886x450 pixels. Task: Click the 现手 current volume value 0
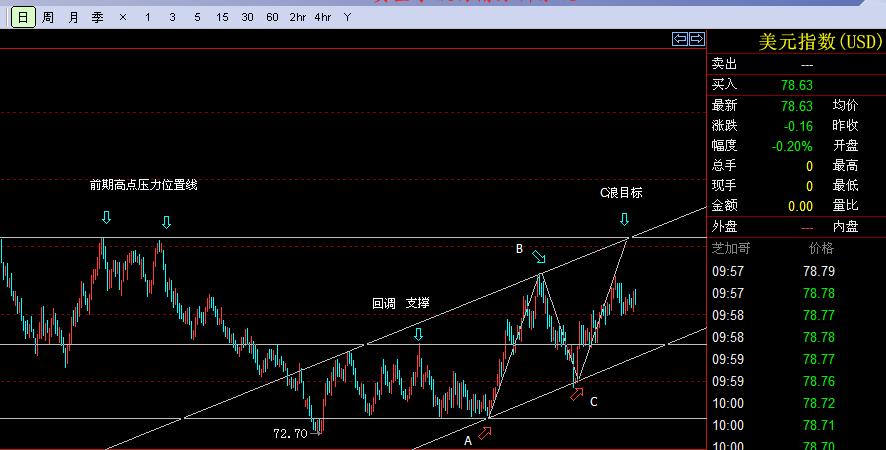(809, 186)
